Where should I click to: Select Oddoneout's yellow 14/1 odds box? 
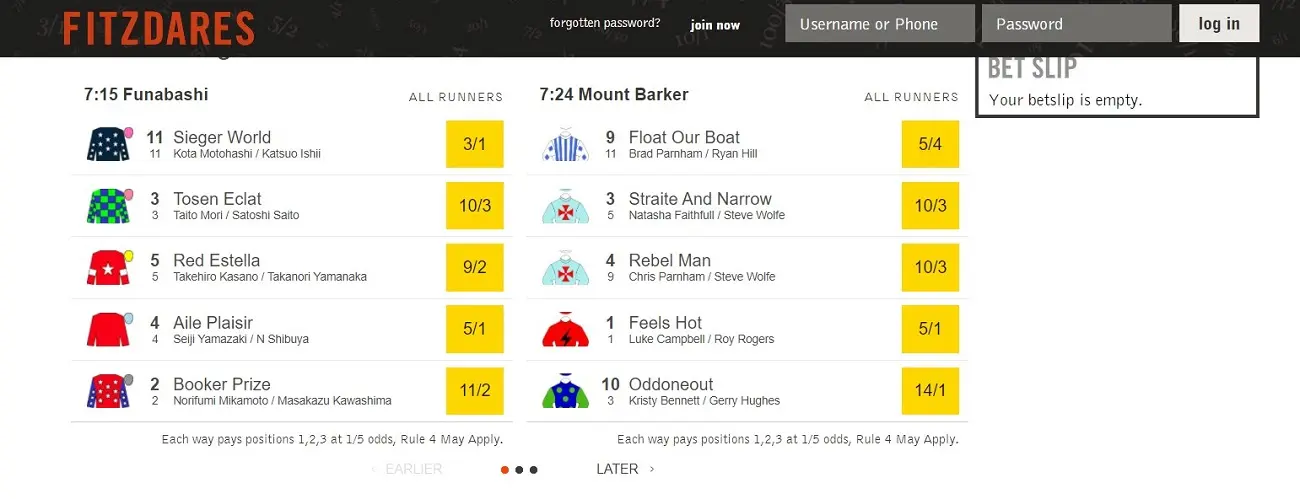(x=930, y=390)
